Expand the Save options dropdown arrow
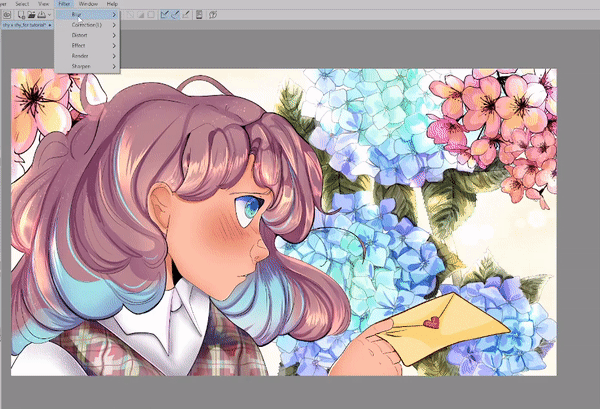This screenshot has width=600, height=409. 49,15
